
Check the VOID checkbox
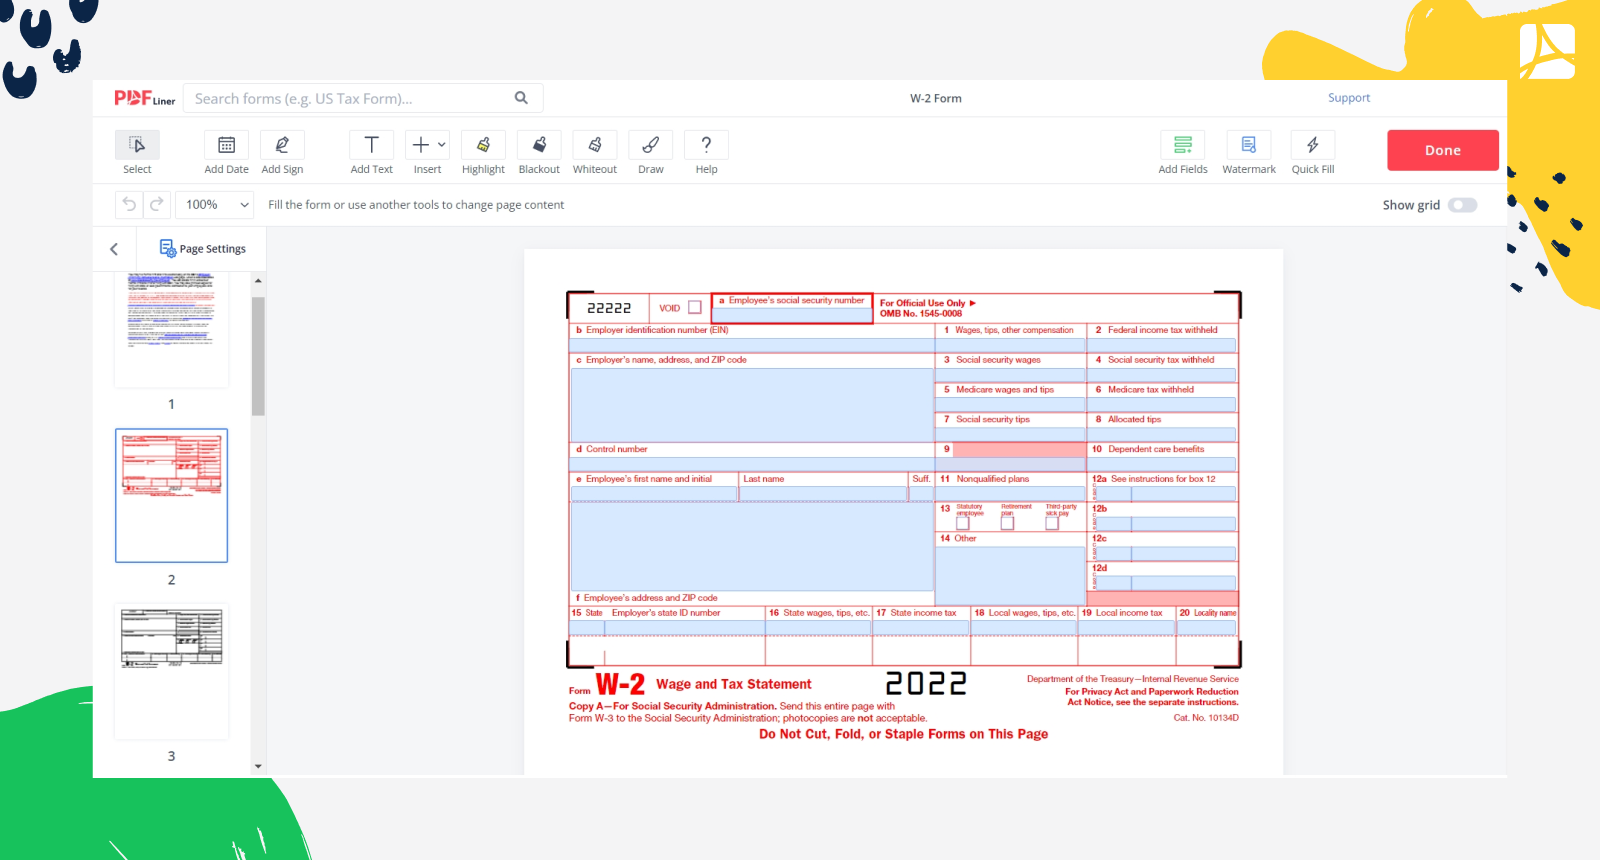point(695,308)
